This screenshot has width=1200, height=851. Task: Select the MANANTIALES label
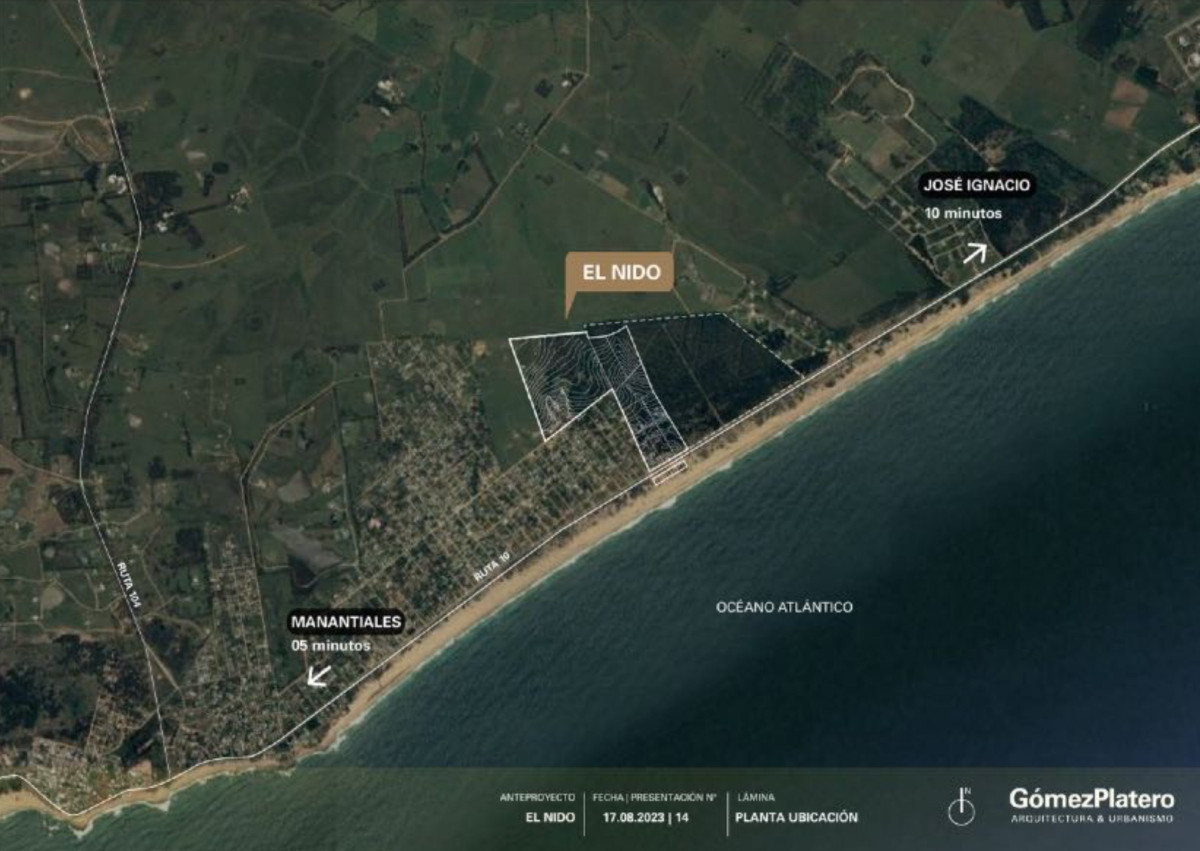[x=347, y=621]
